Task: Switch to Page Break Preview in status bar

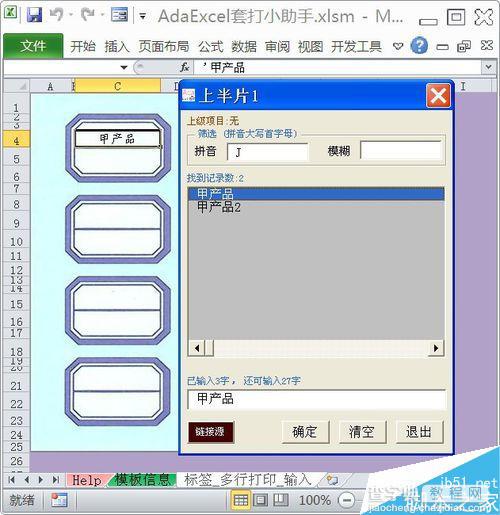Action: click(281, 500)
